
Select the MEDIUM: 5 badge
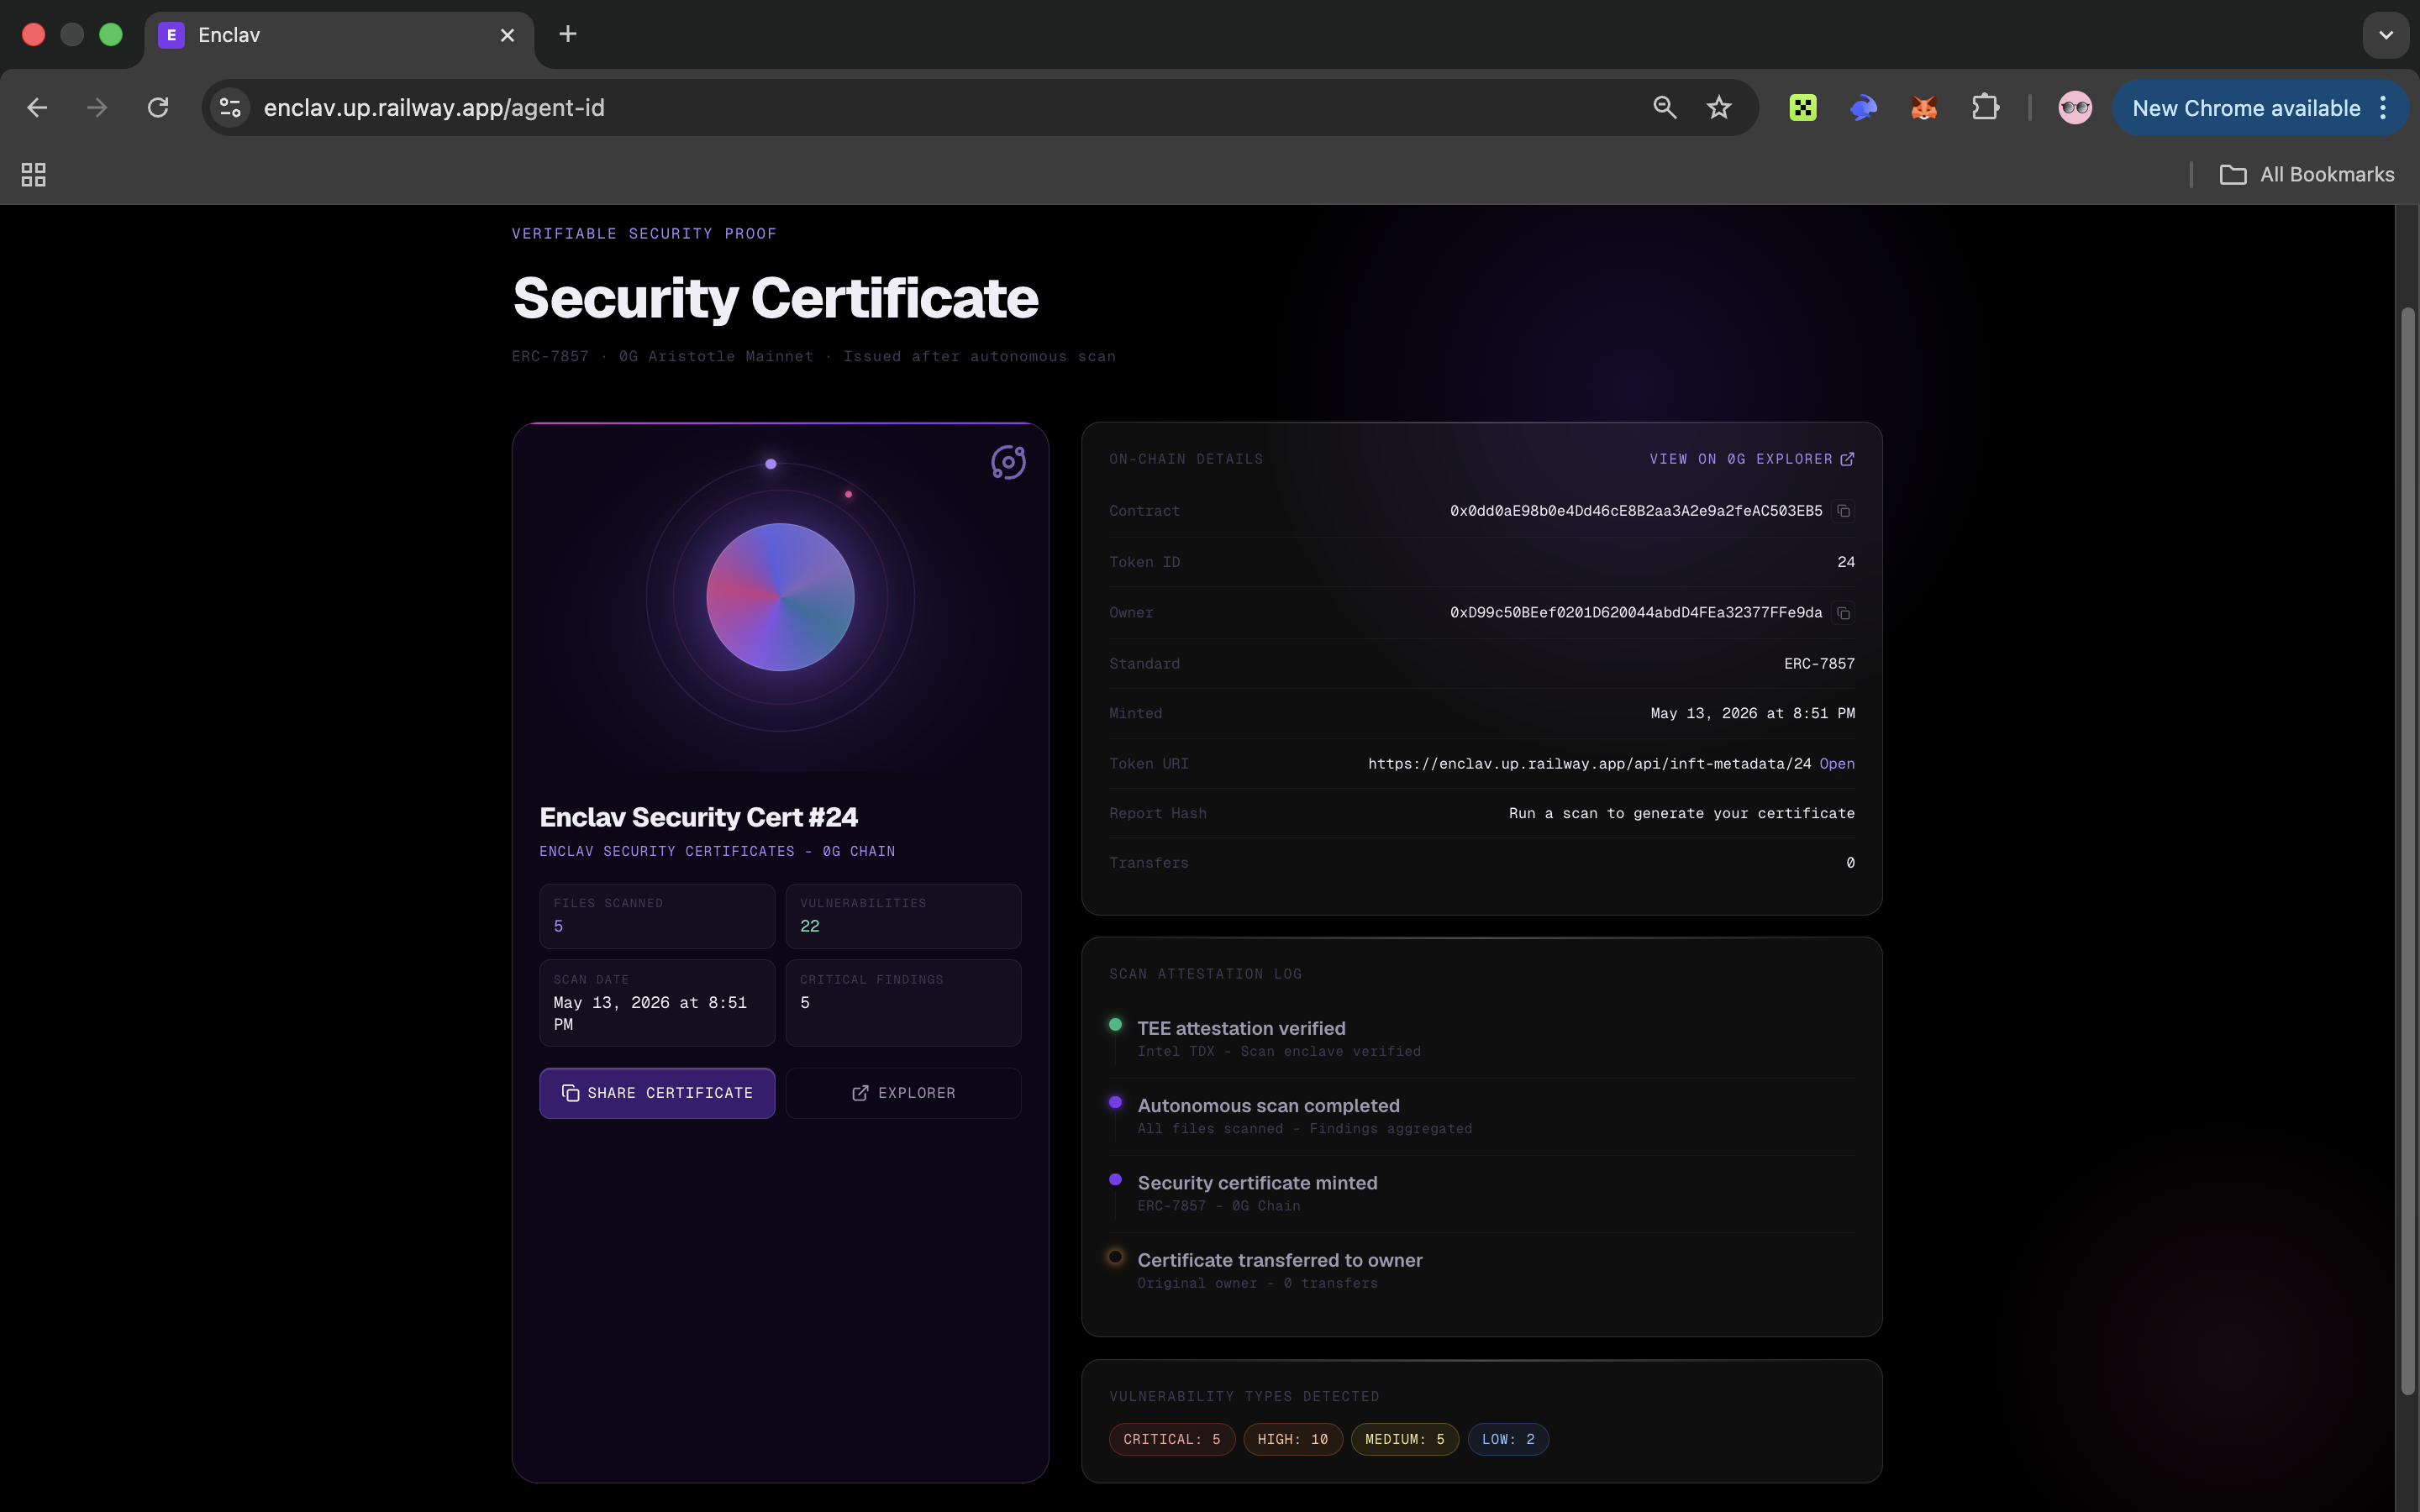pyautogui.click(x=1405, y=1440)
